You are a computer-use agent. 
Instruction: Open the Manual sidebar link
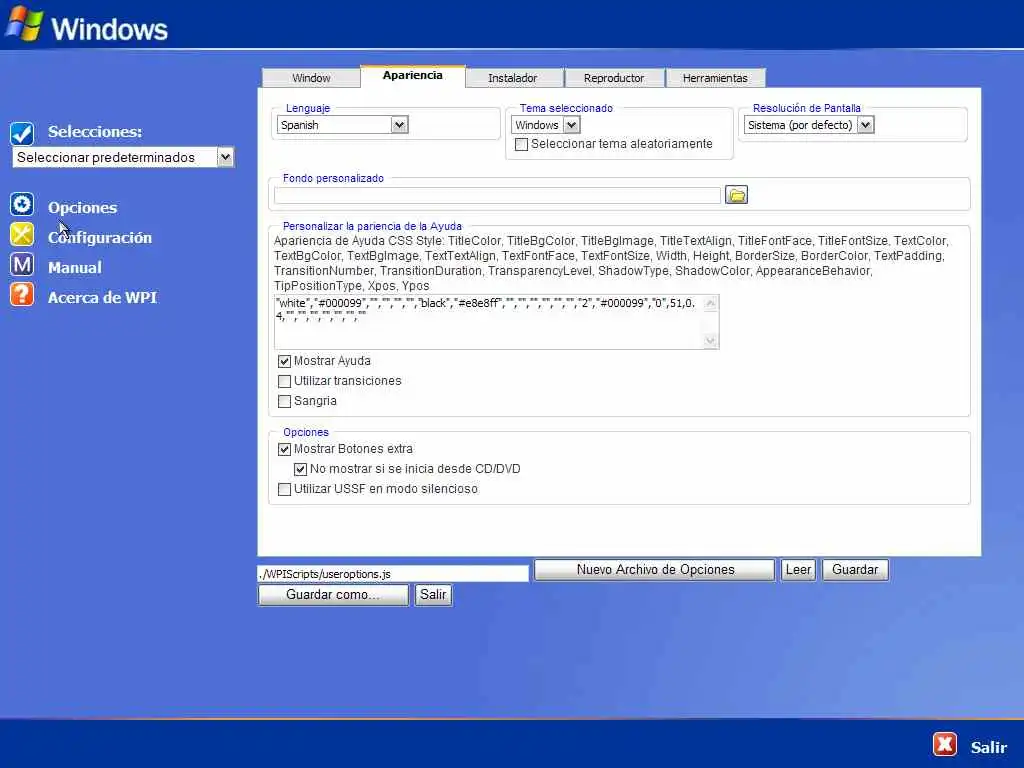click(x=74, y=268)
